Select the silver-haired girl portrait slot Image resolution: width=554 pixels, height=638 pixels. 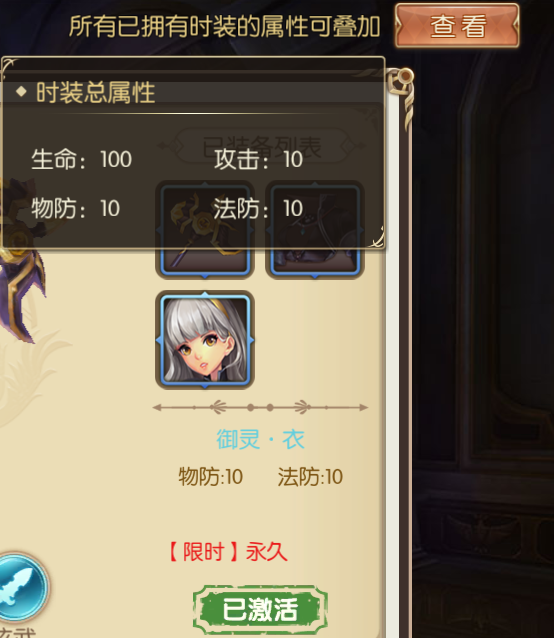(205, 340)
